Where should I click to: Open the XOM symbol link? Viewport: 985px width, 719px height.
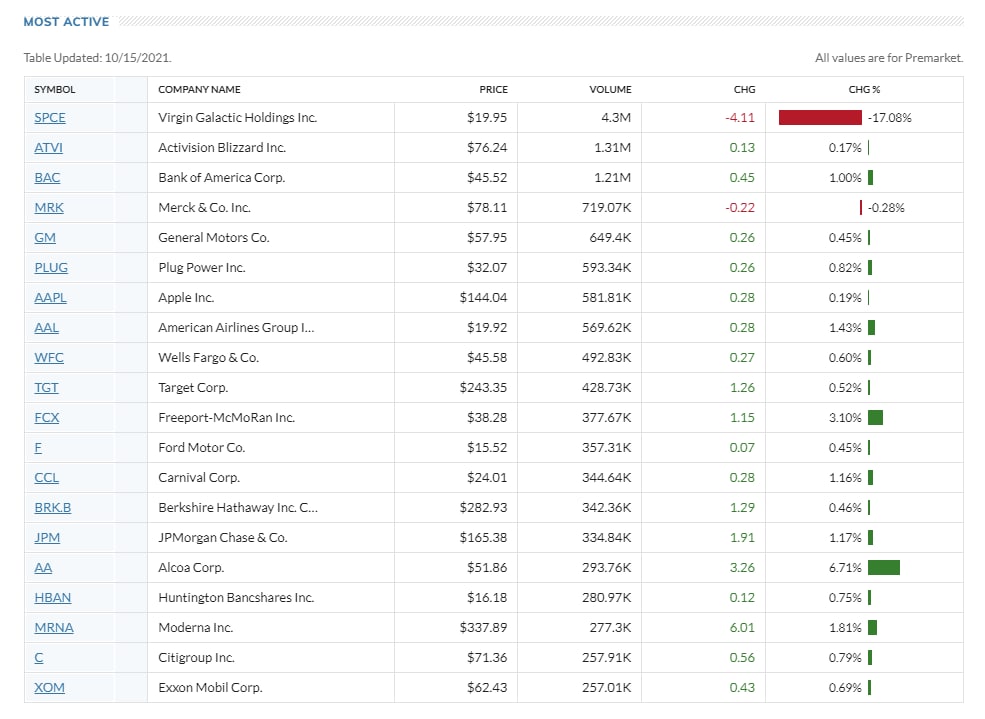[50, 688]
